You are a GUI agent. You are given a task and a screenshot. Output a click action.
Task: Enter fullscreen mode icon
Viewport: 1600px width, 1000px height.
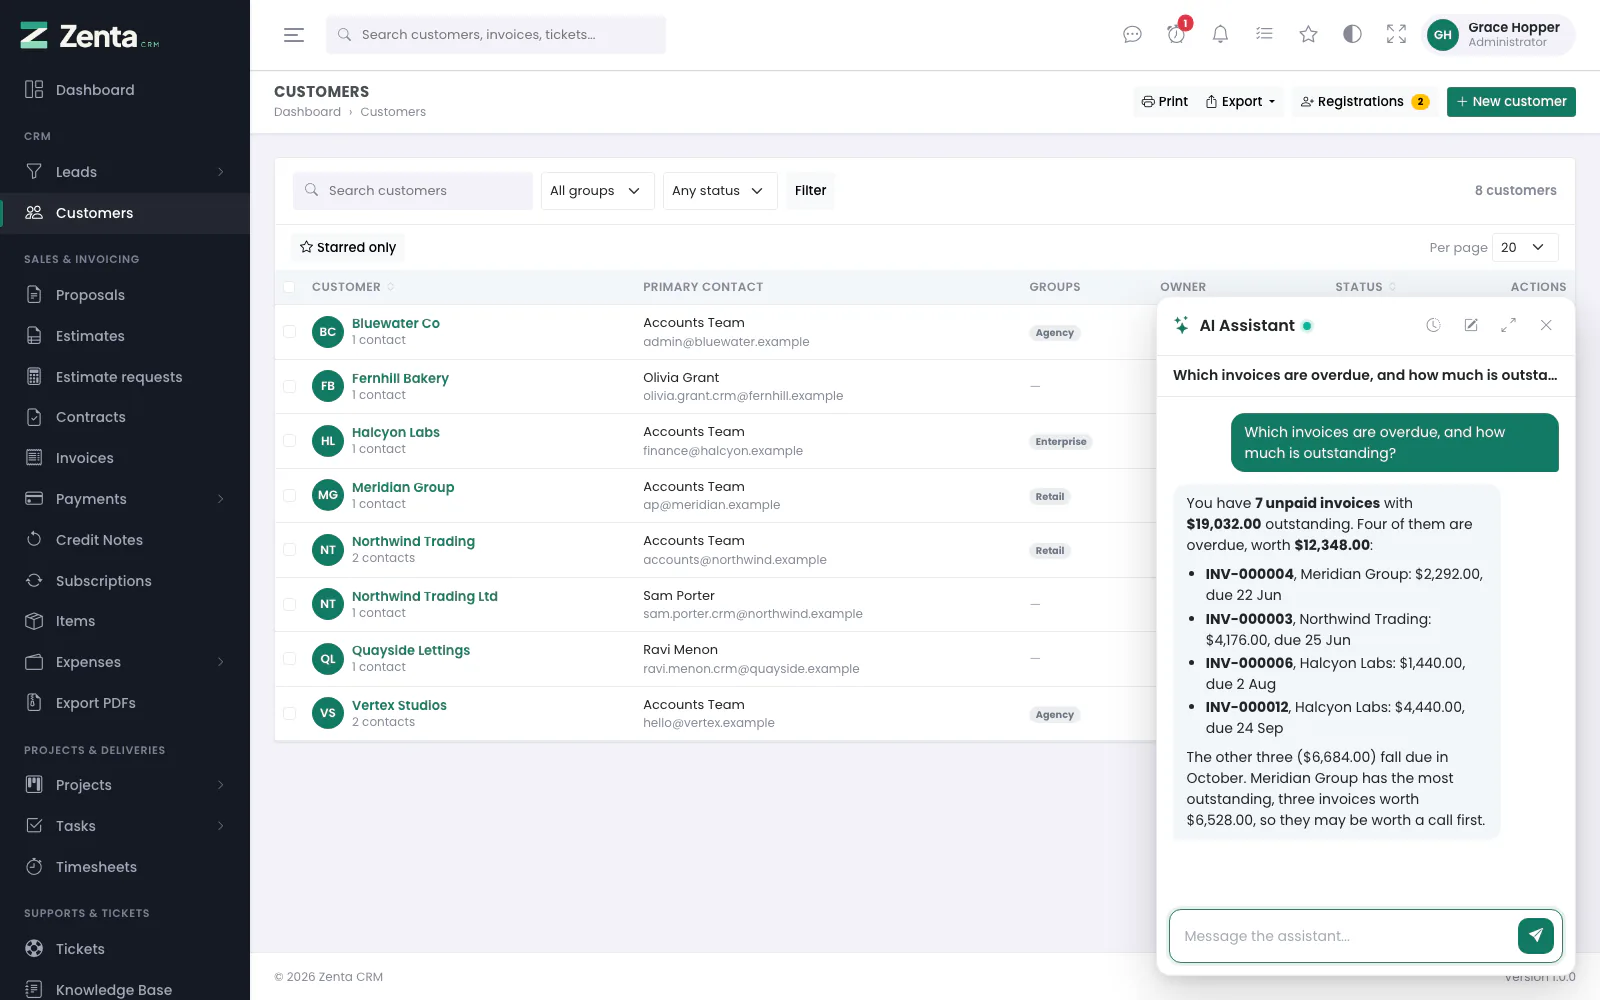pyautogui.click(x=1396, y=35)
